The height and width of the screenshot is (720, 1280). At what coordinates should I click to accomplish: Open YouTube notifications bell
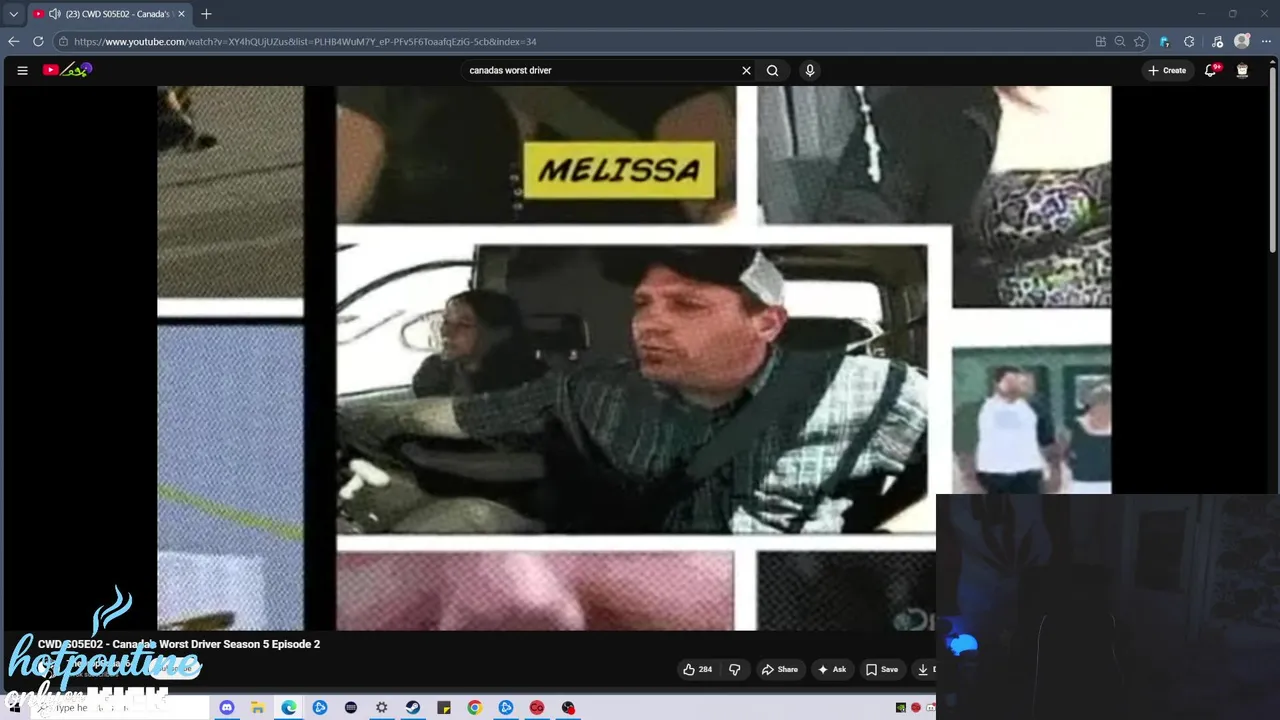point(1211,70)
